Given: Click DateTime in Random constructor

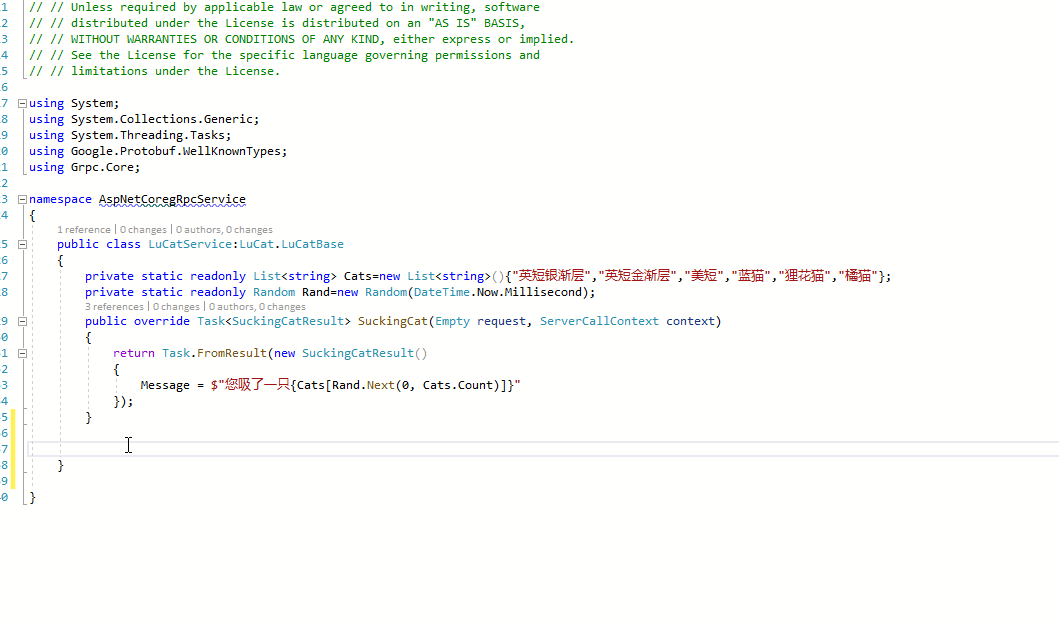Looking at the screenshot, I should click(442, 292).
